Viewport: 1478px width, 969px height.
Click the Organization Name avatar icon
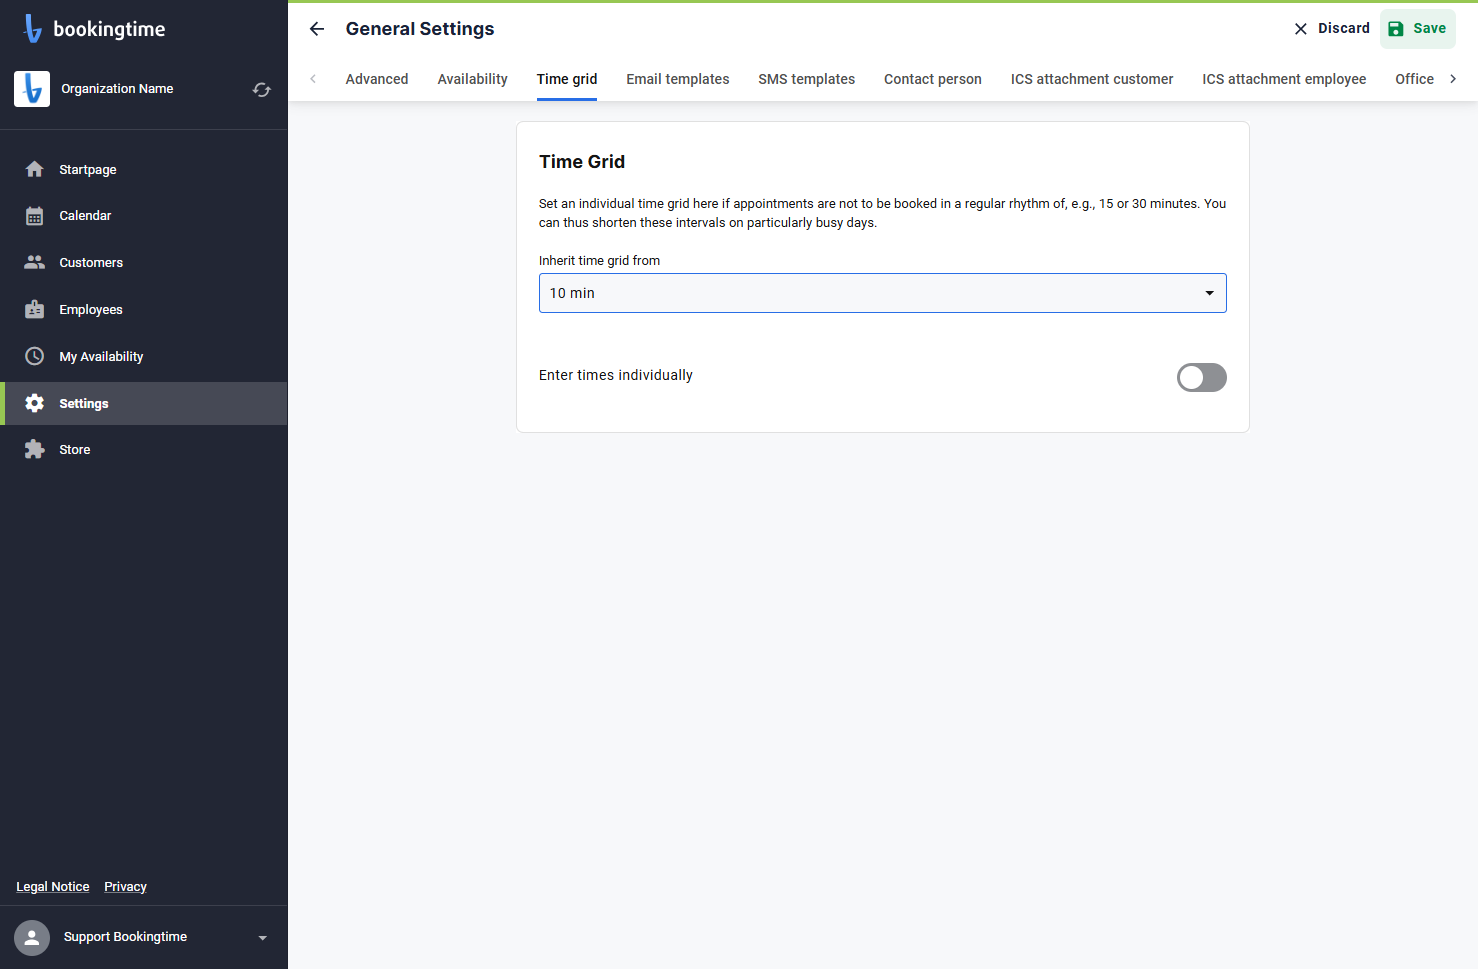[32, 89]
